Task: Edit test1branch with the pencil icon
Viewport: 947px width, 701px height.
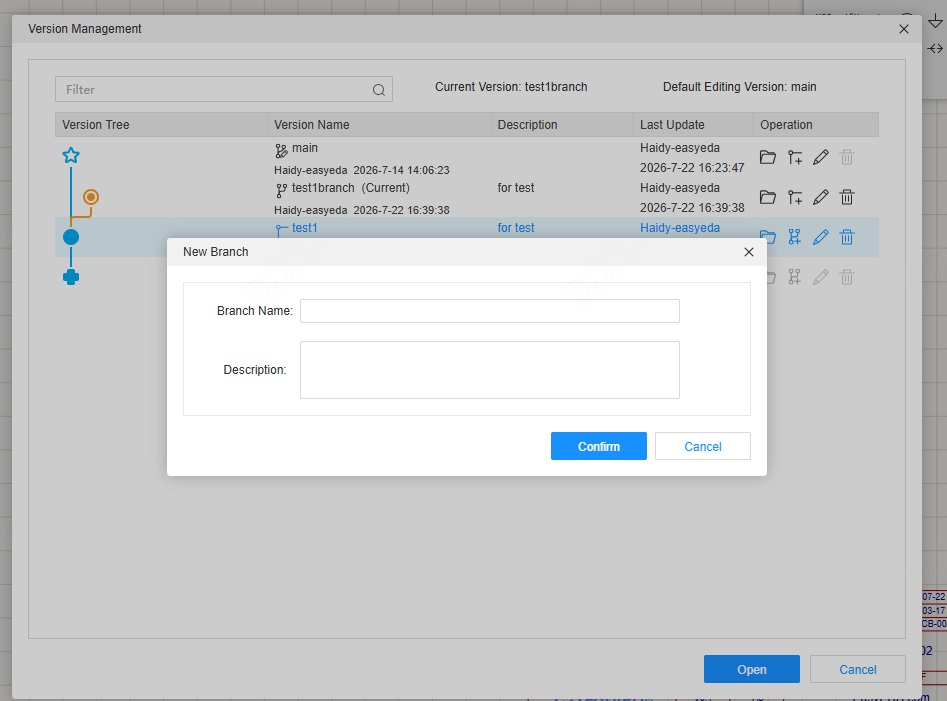Action: point(821,197)
